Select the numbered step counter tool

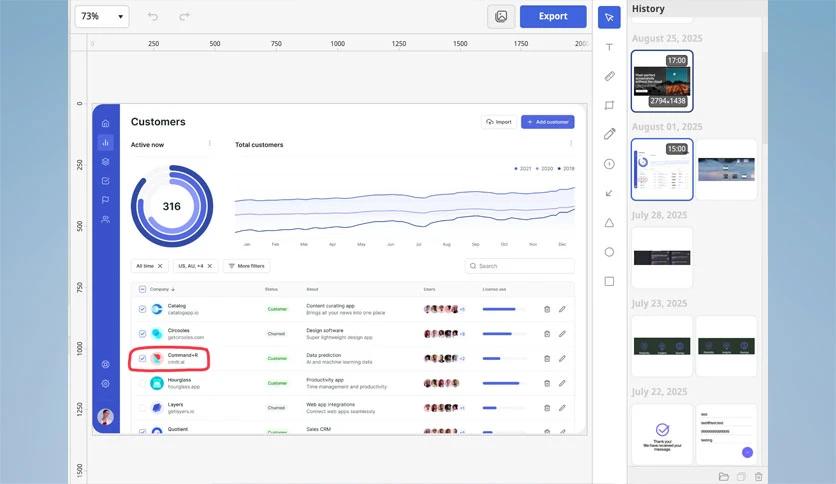click(609, 164)
